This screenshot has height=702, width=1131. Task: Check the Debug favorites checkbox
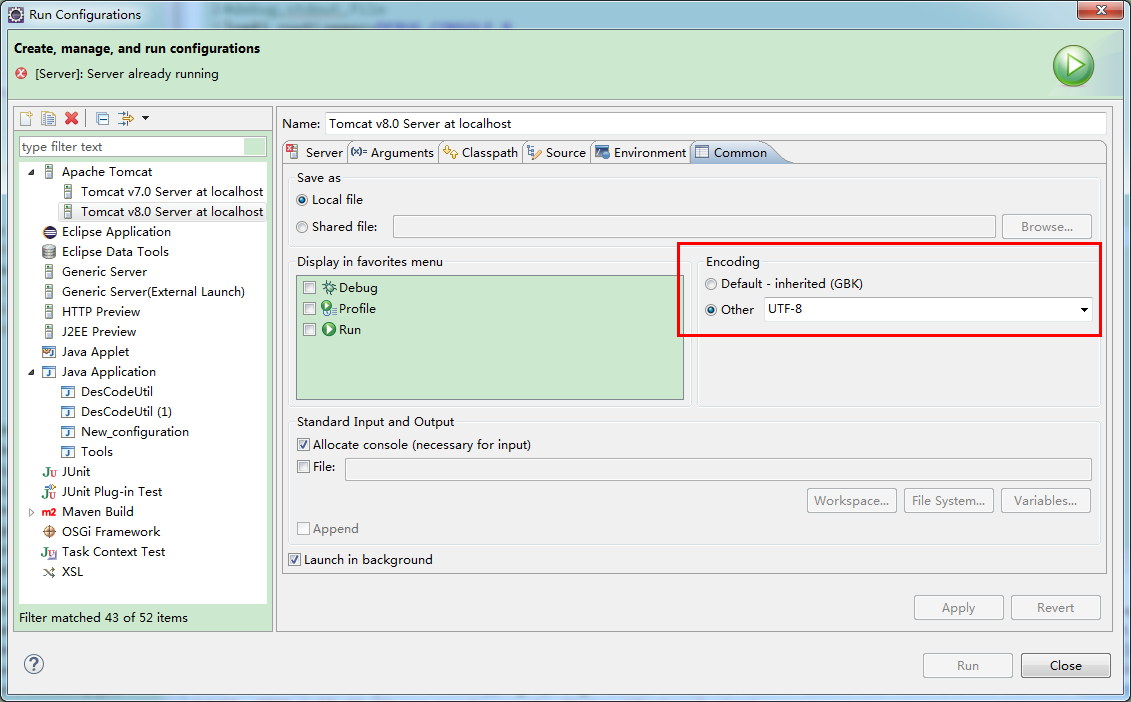[x=309, y=287]
